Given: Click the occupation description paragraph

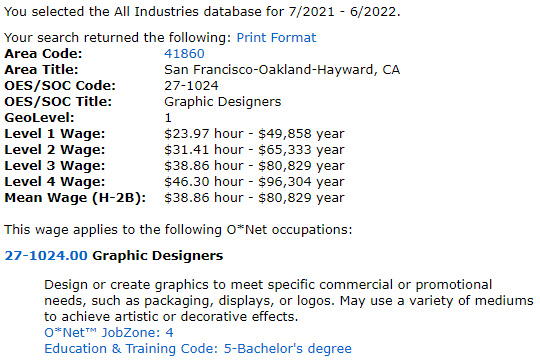Looking at the screenshot, I should (x=289, y=300).
